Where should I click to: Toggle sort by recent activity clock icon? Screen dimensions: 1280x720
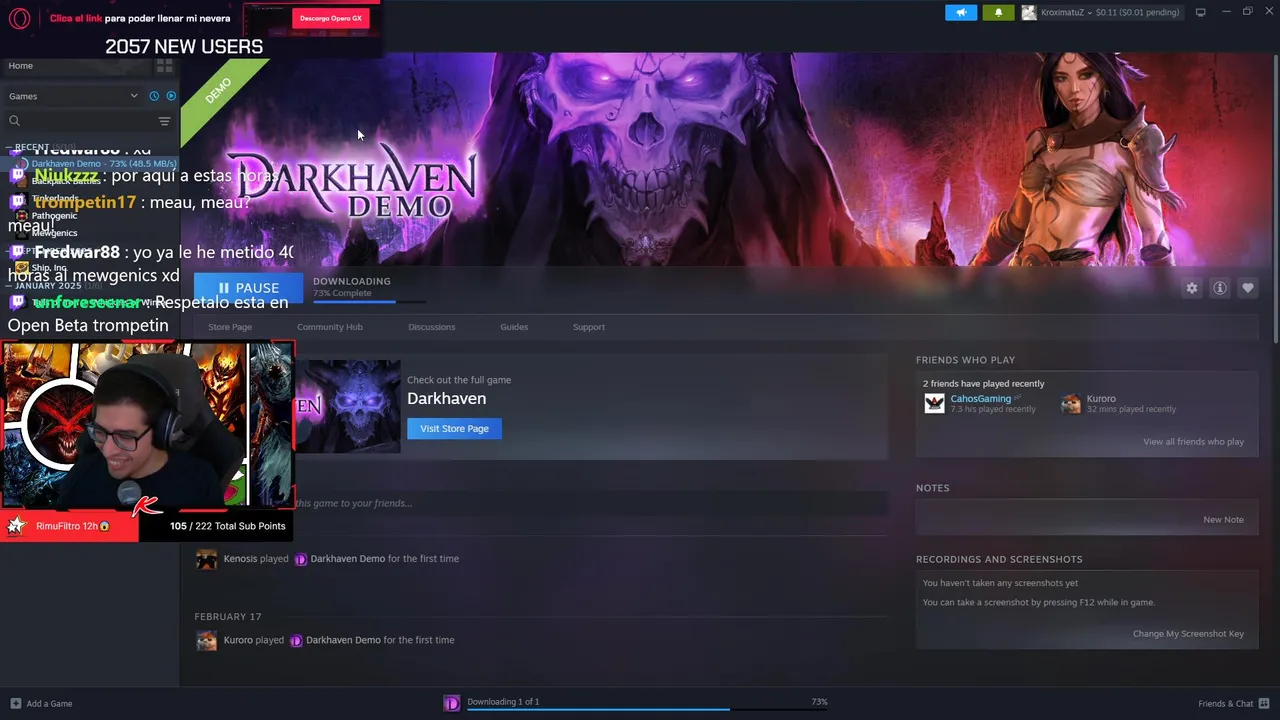pyautogui.click(x=154, y=96)
